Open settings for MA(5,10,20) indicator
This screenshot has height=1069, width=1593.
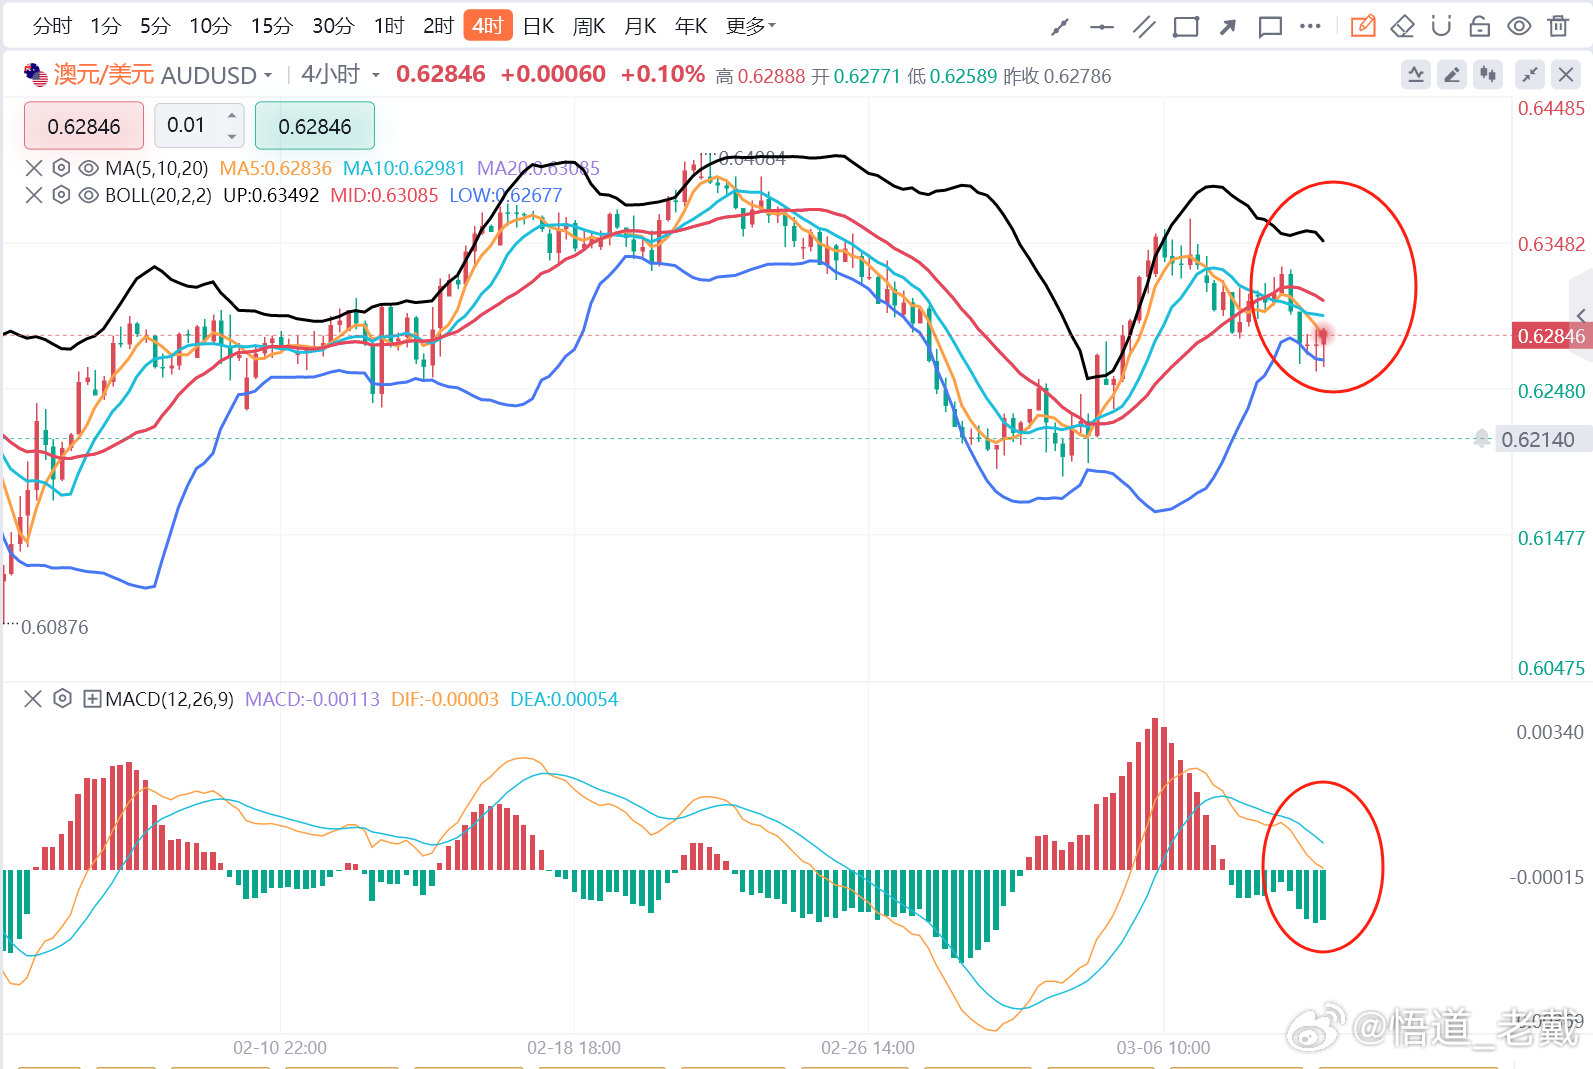click(61, 168)
